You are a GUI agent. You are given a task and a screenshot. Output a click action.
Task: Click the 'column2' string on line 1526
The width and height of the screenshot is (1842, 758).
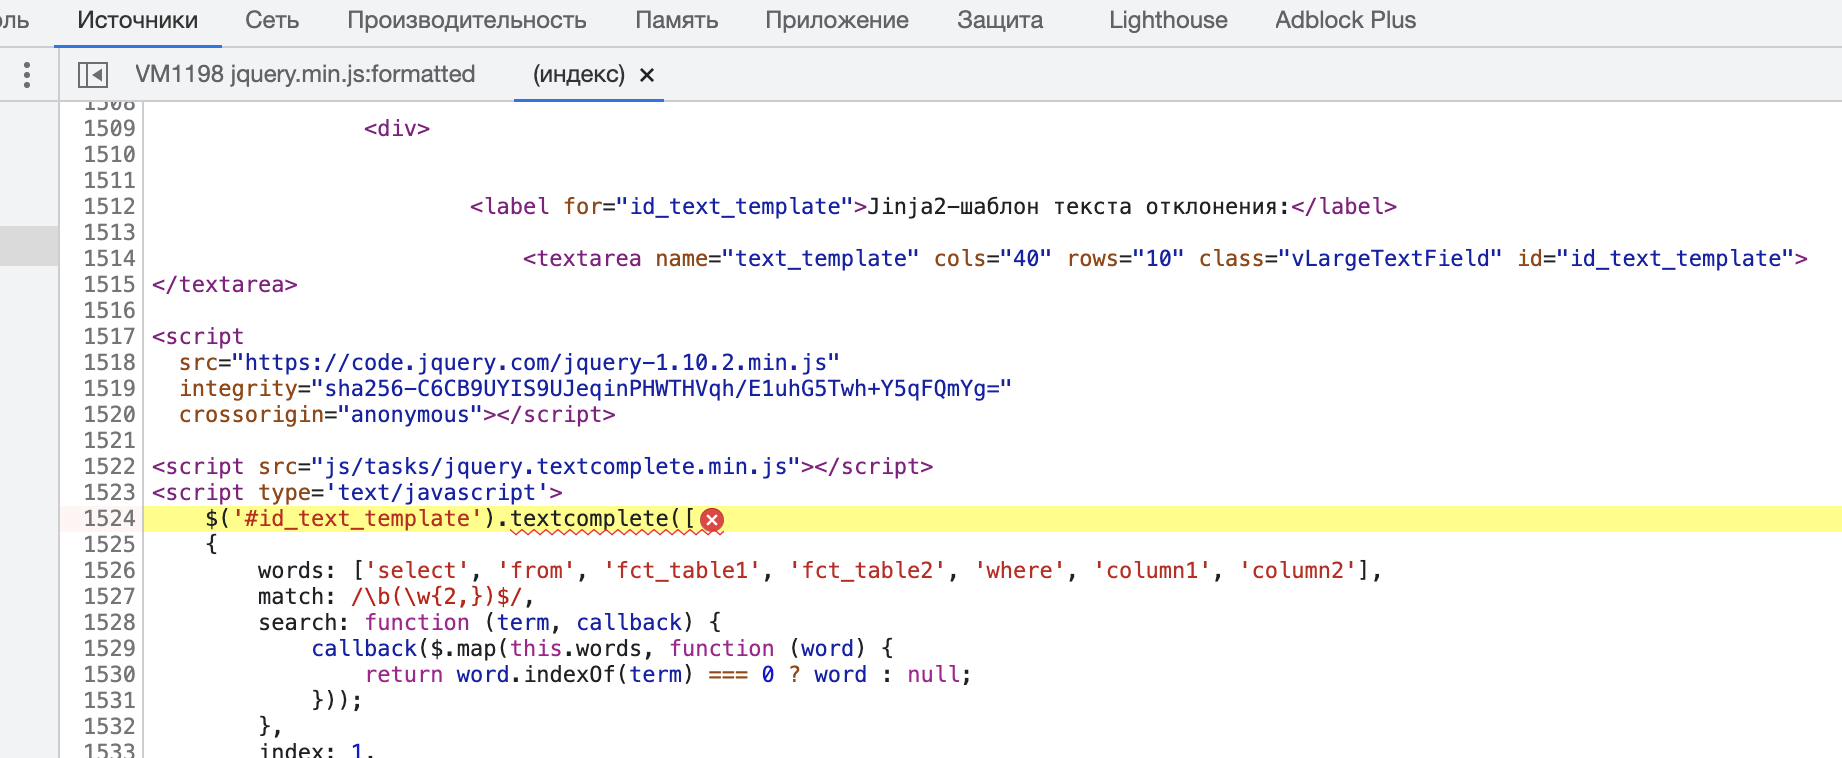point(1298,570)
